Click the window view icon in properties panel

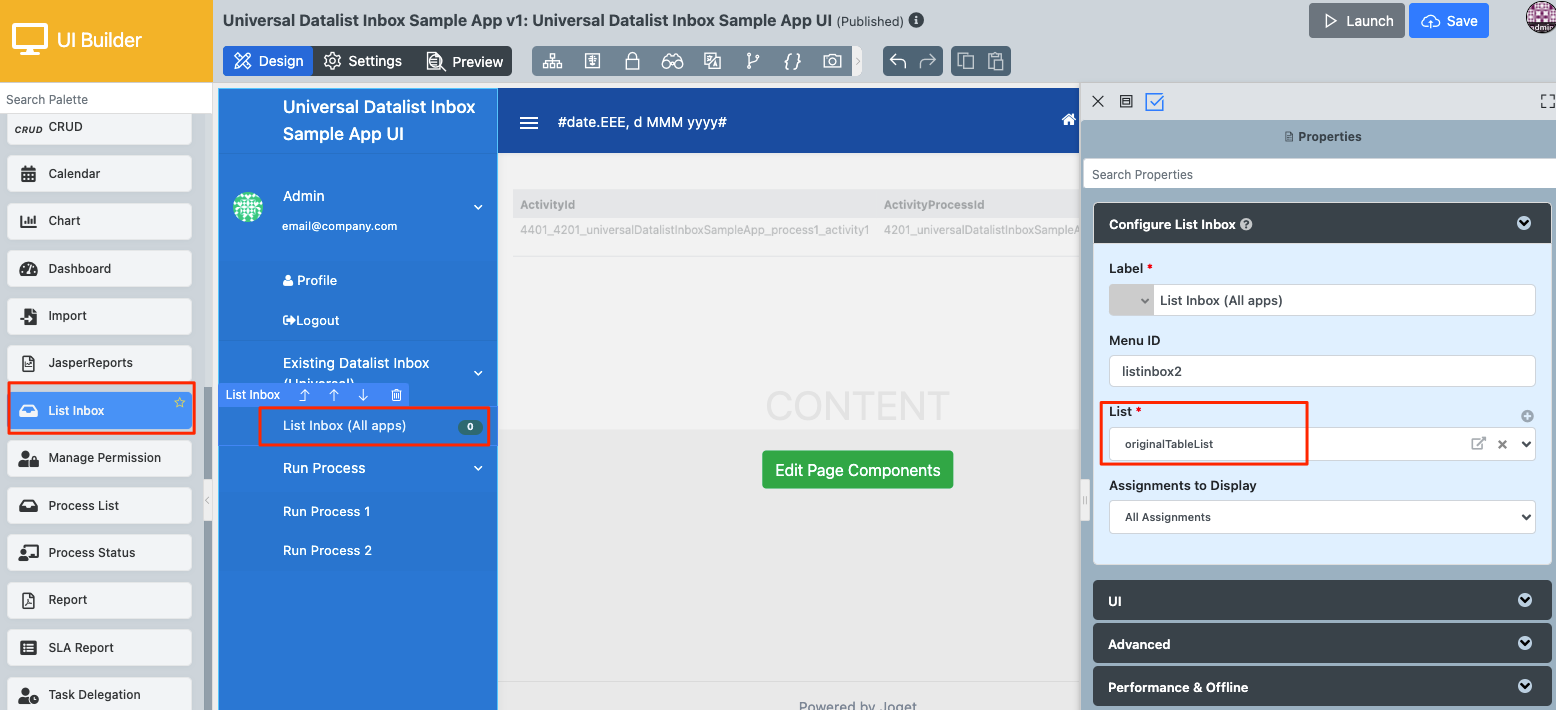(x=1126, y=102)
